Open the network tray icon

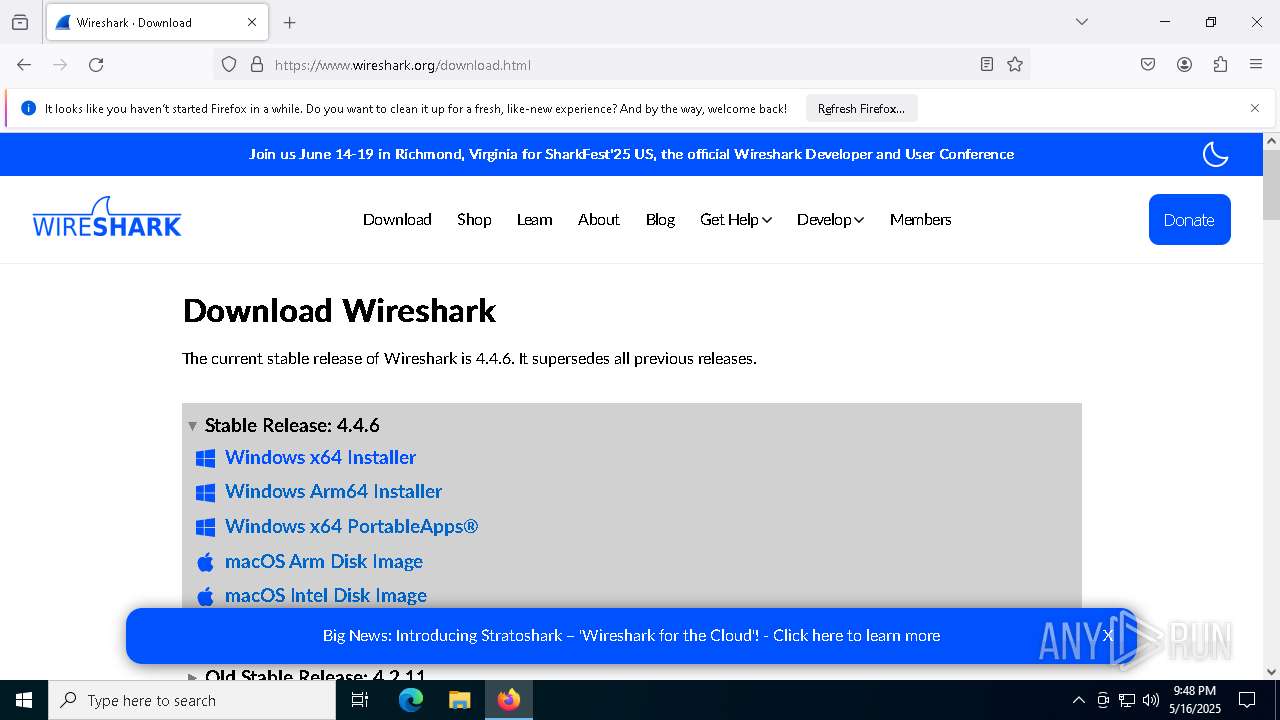(x=1127, y=700)
